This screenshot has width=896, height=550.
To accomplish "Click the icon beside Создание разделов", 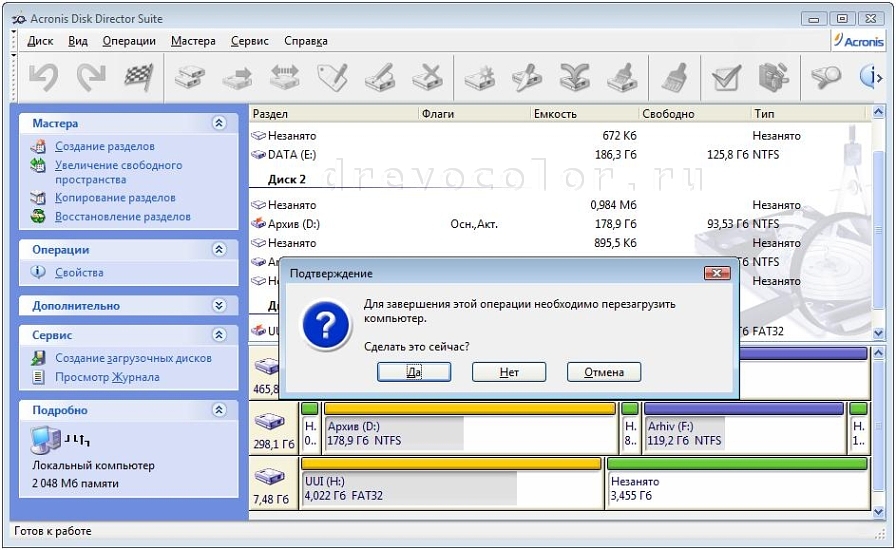I will [38, 146].
